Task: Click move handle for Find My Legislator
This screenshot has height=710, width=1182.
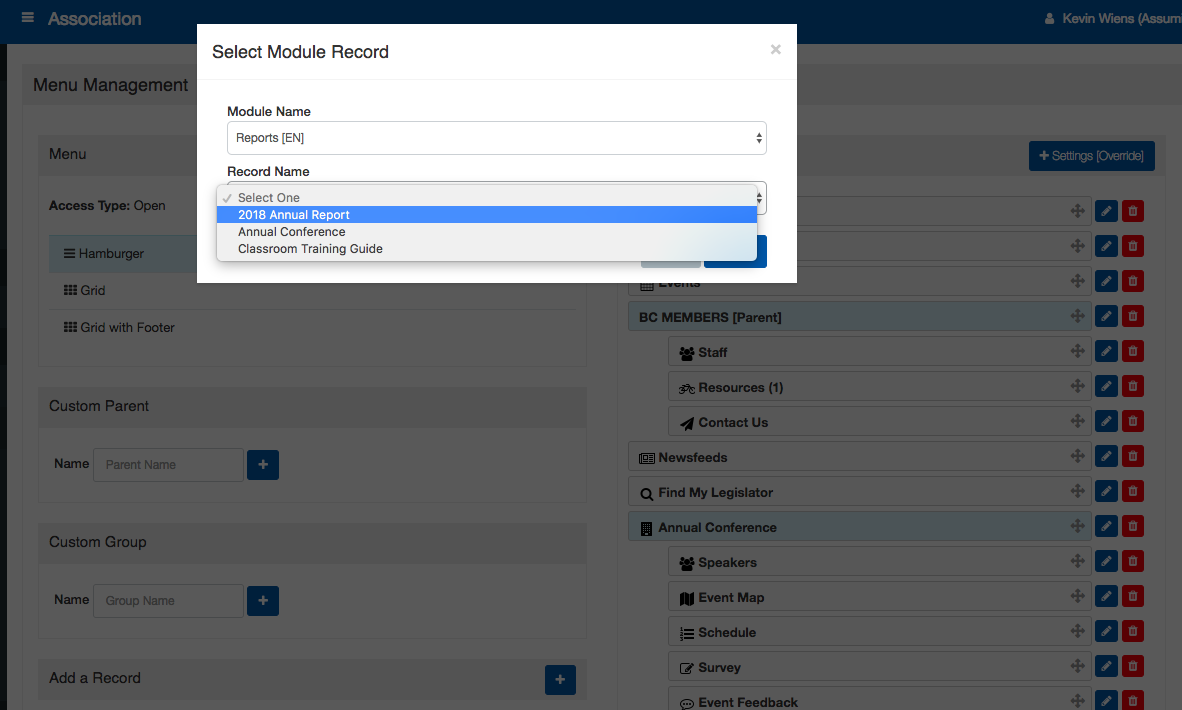Action: pos(1077,491)
